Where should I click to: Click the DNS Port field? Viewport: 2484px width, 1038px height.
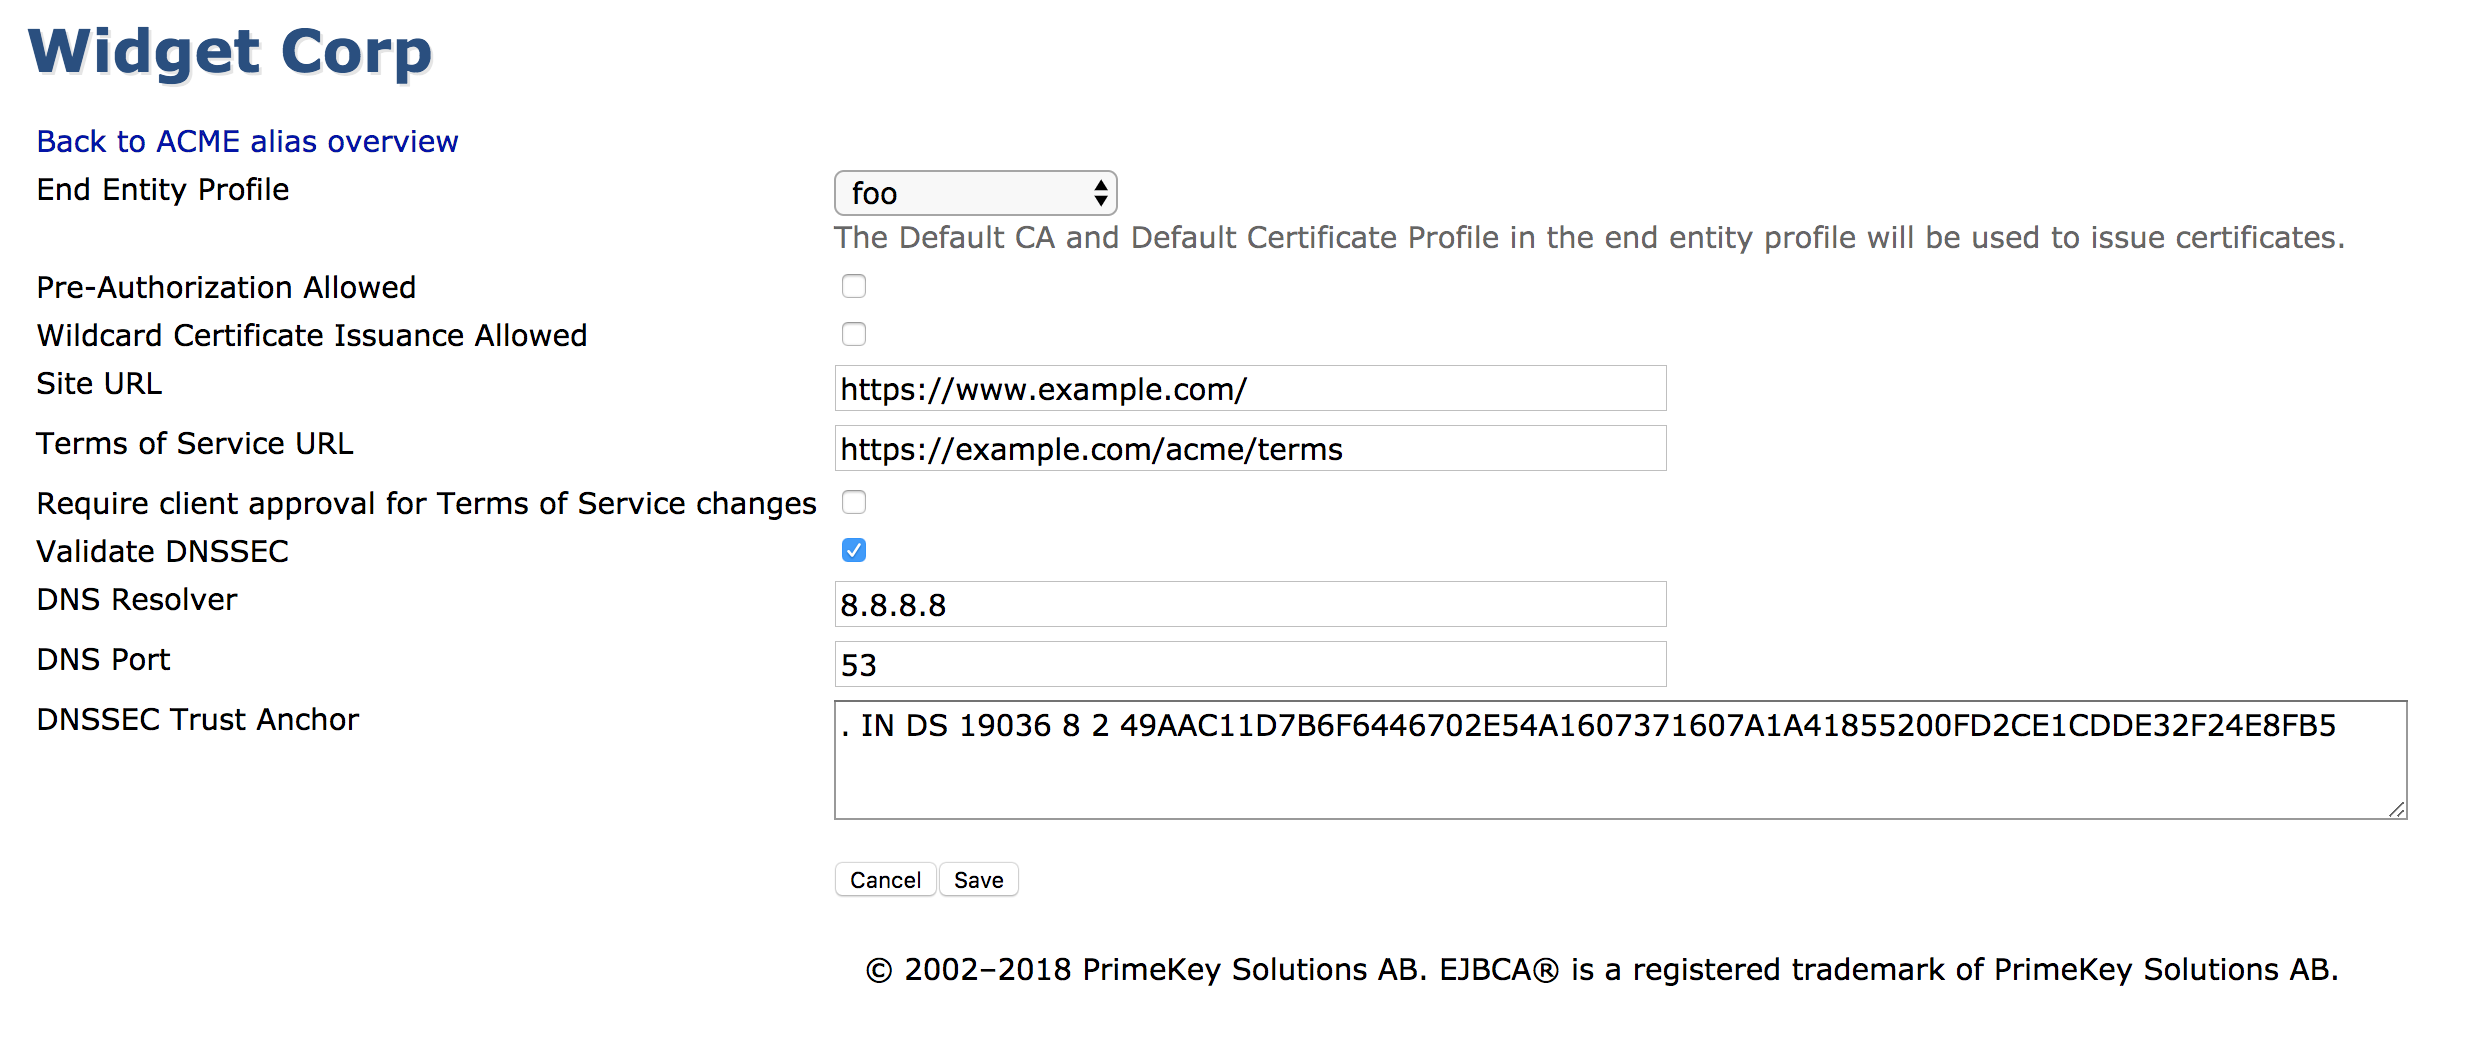(x=1250, y=665)
